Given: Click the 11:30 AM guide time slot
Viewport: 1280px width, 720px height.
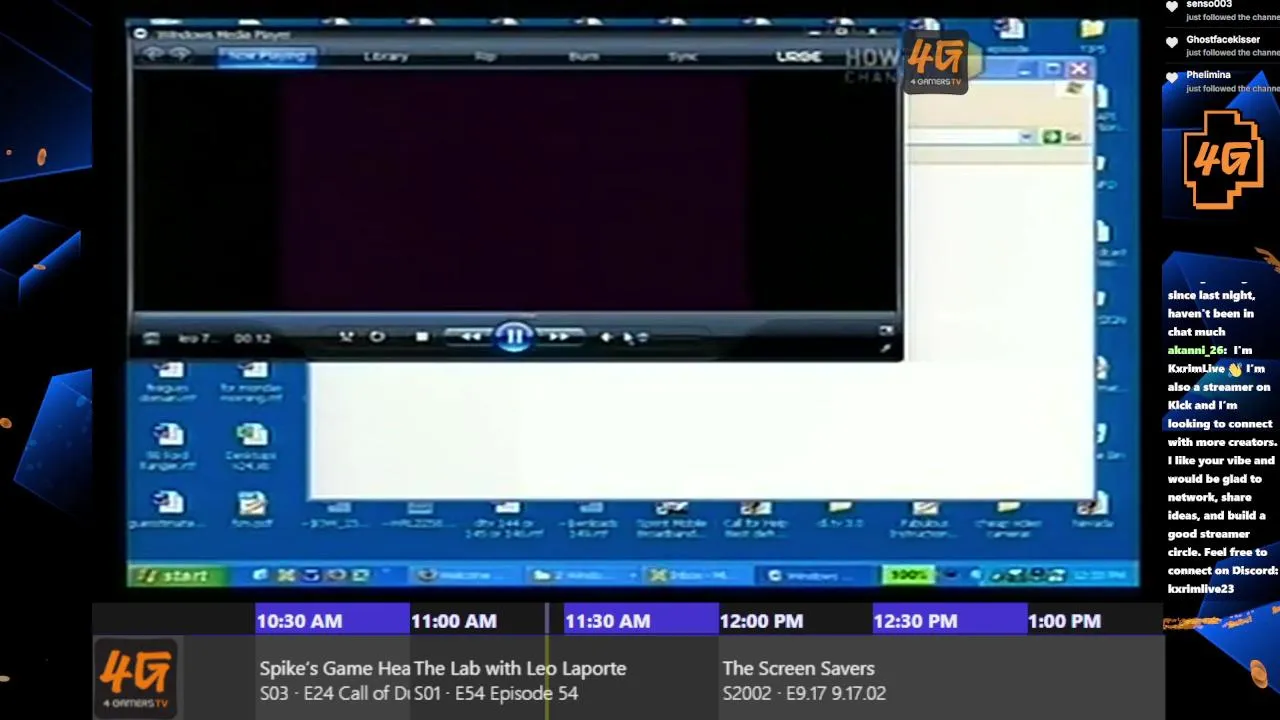Looking at the screenshot, I should (x=641, y=621).
